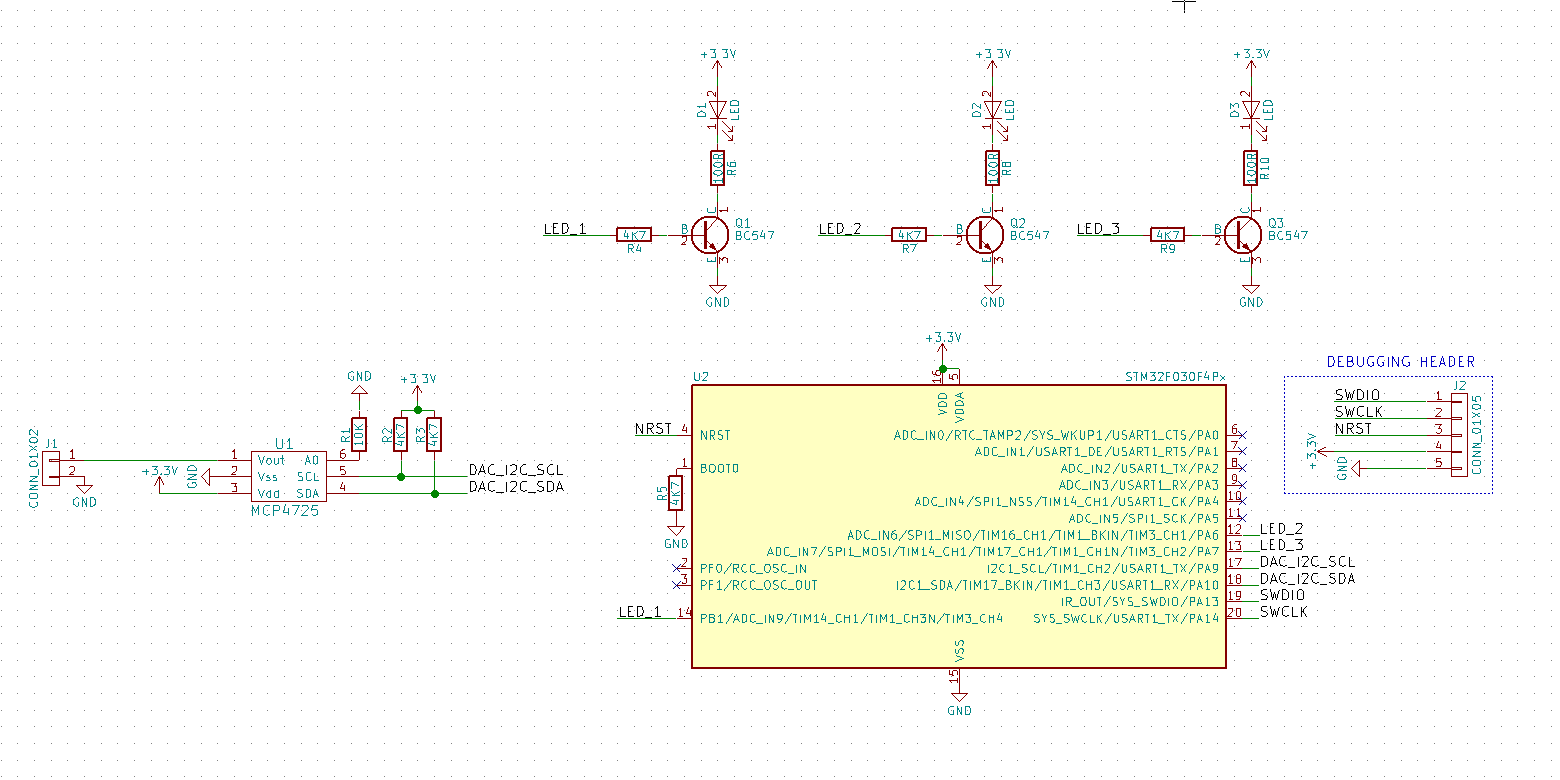Screen dimensions: 1560x780
Task: Click the D2 LED symbol
Action: 991,109
